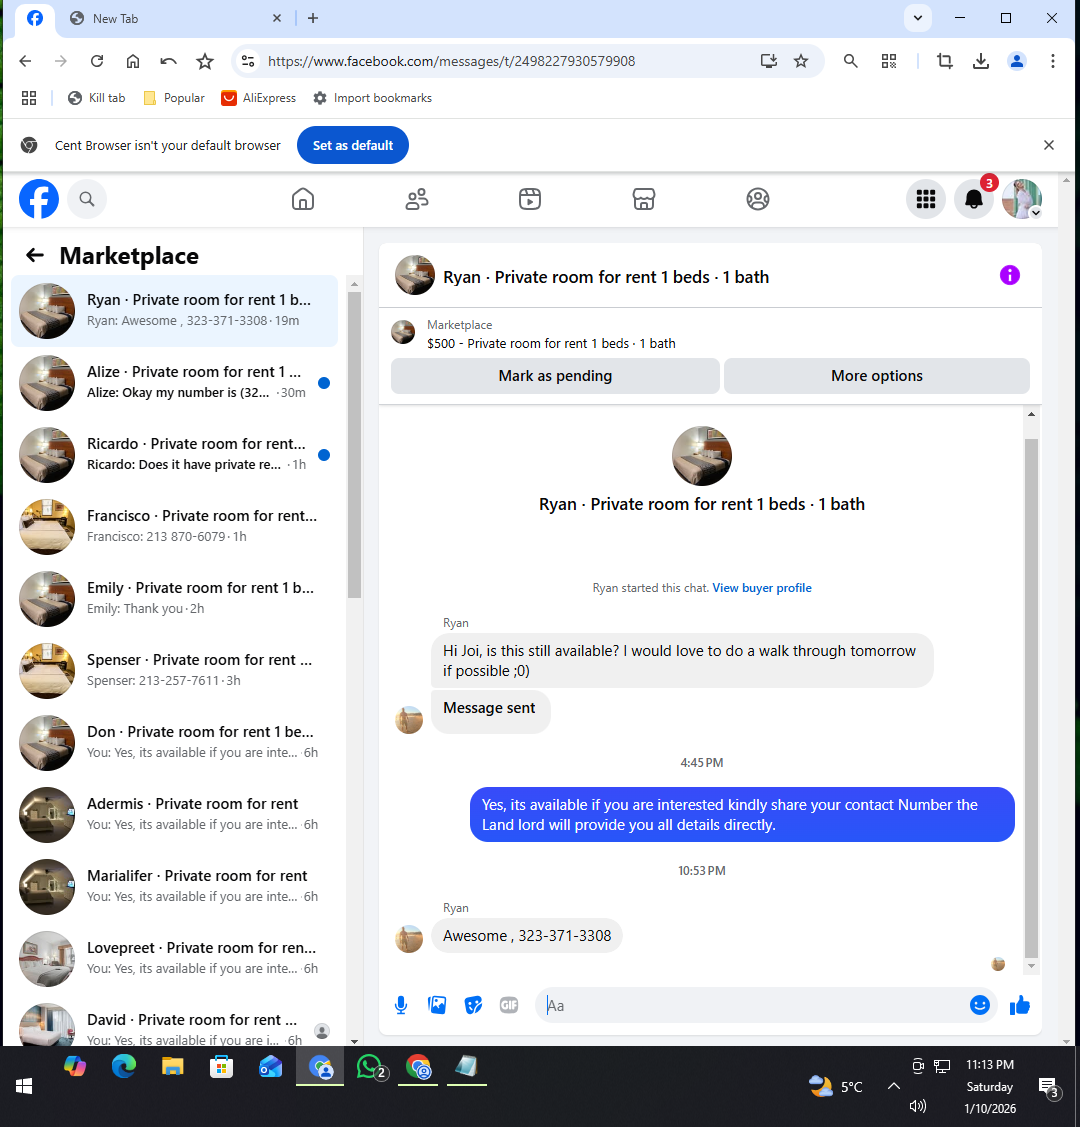The height and width of the screenshot is (1127, 1080).
Task: Bookmark this page with star in address bar
Action: [x=800, y=61]
